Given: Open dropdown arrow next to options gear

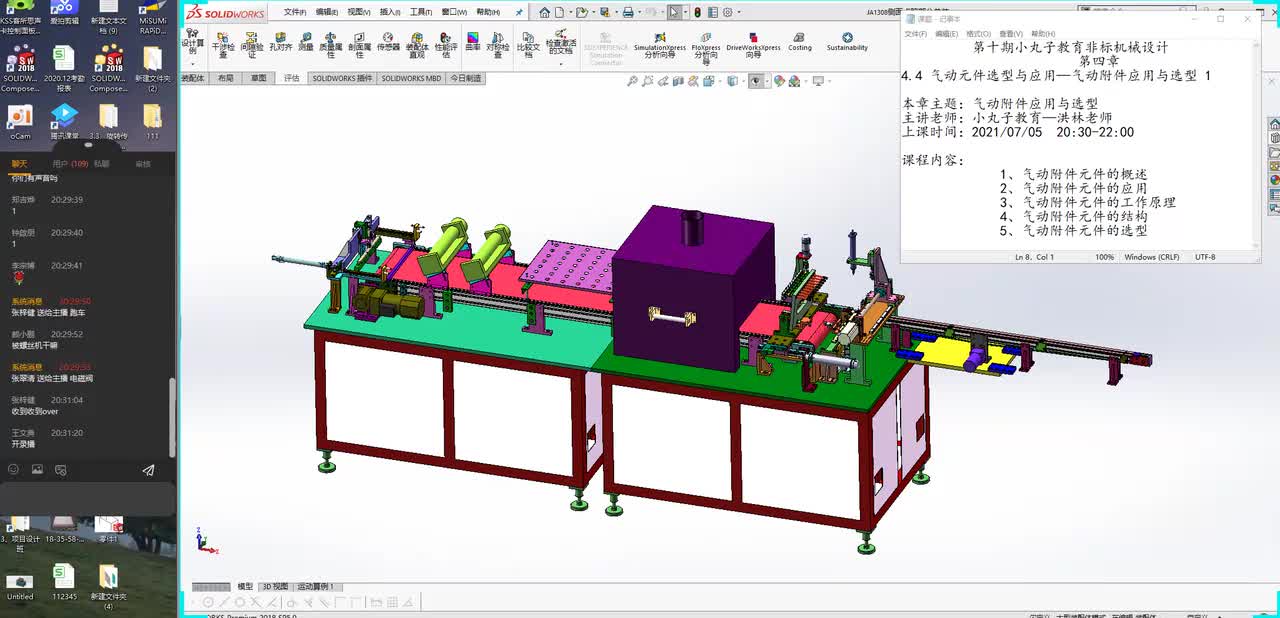Looking at the screenshot, I should coord(739,12).
